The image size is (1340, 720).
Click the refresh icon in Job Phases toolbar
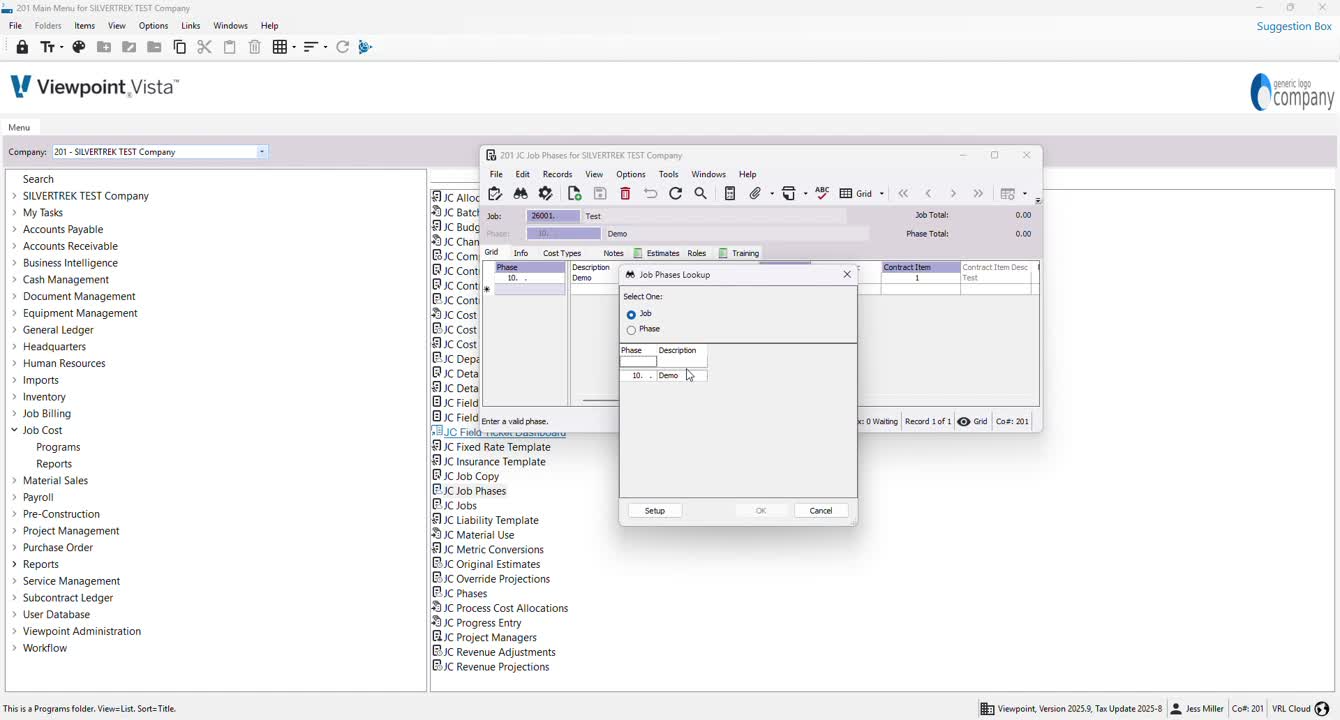pos(676,194)
